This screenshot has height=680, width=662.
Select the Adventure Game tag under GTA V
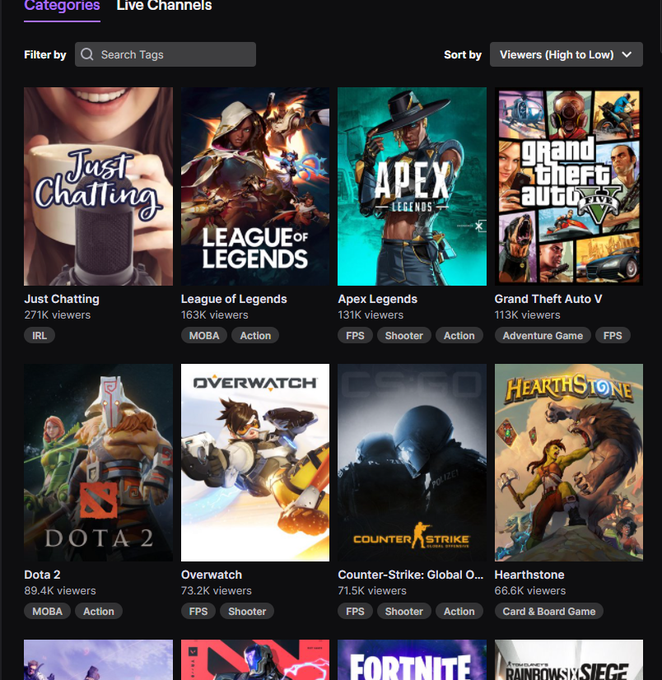click(542, 336)
